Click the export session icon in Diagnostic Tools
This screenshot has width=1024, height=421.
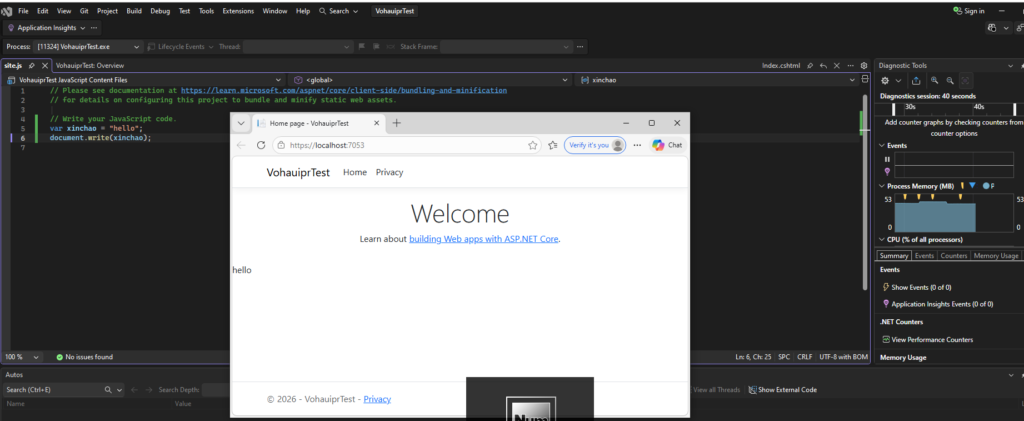point(915,80)
